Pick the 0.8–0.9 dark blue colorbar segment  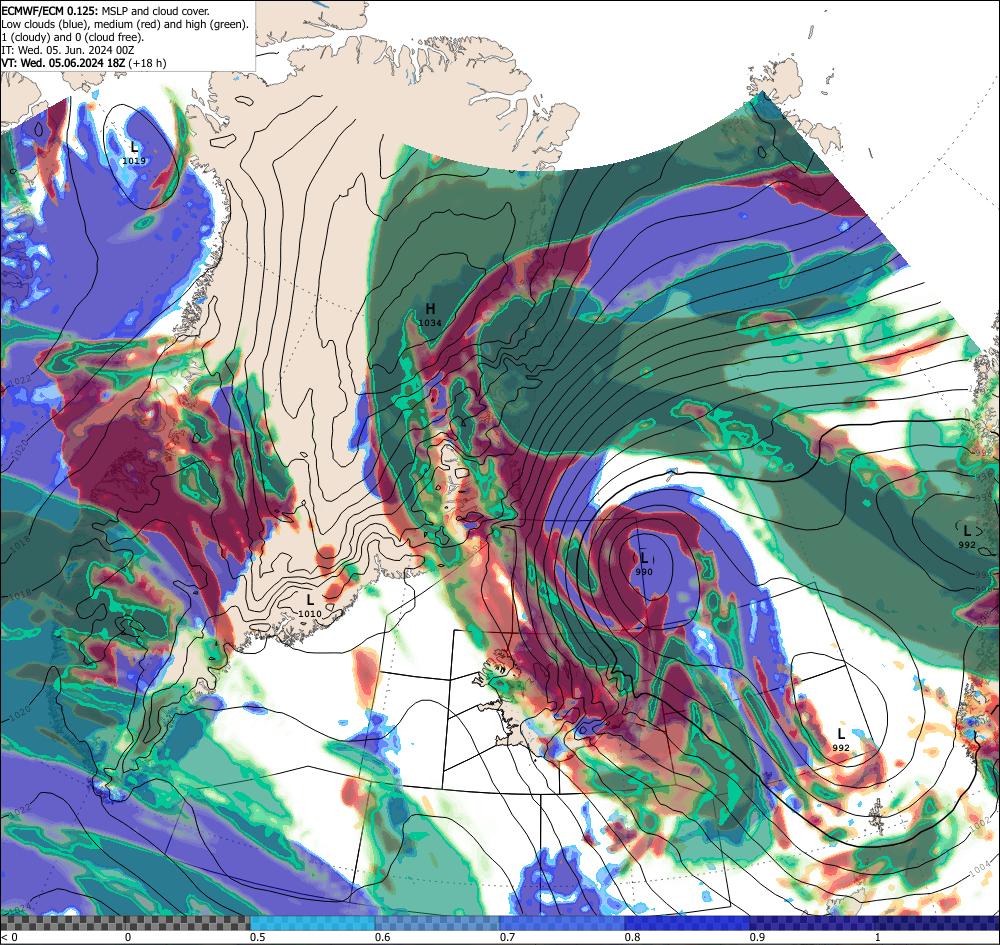(x=686, y=922)
